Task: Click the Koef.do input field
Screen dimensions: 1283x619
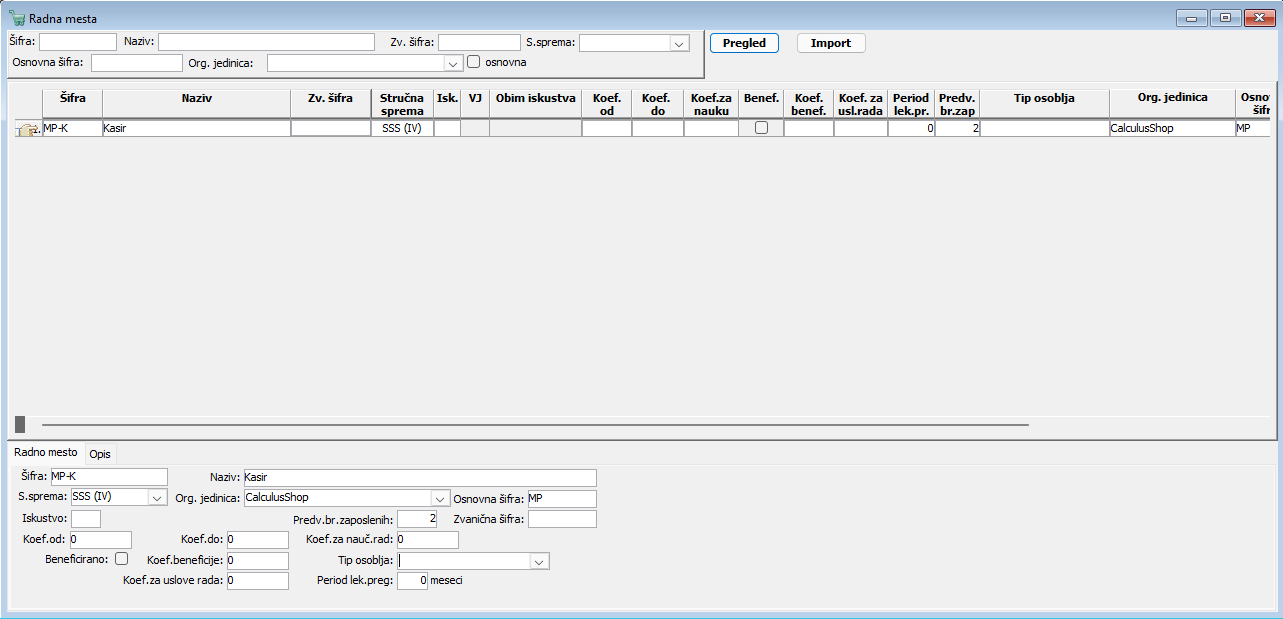Action: (257, 540)
